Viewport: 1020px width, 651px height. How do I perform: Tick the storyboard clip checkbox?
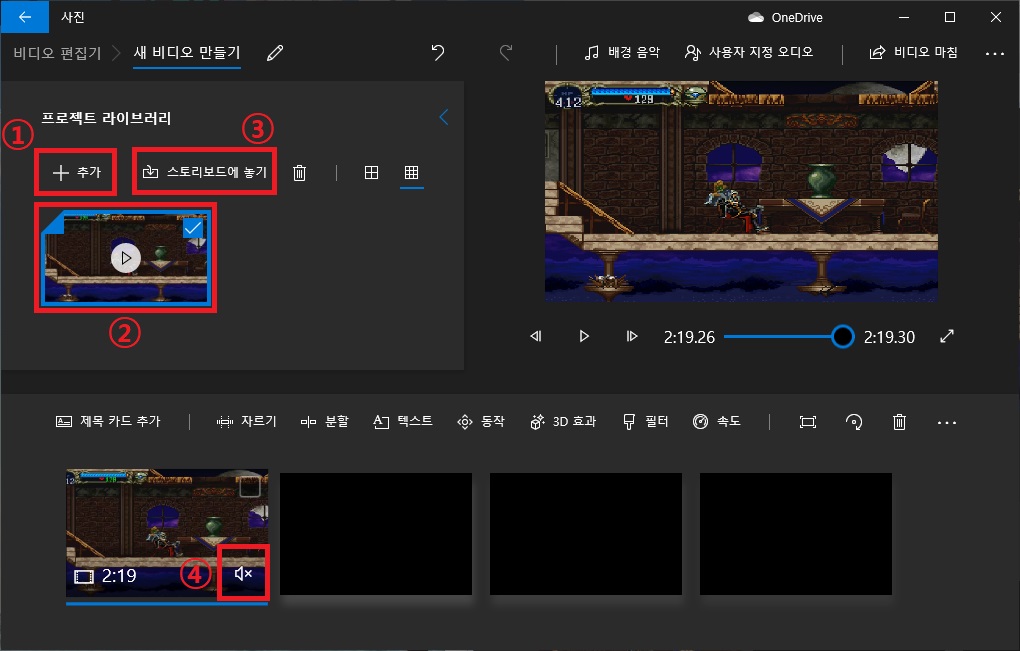click(250, 486)
